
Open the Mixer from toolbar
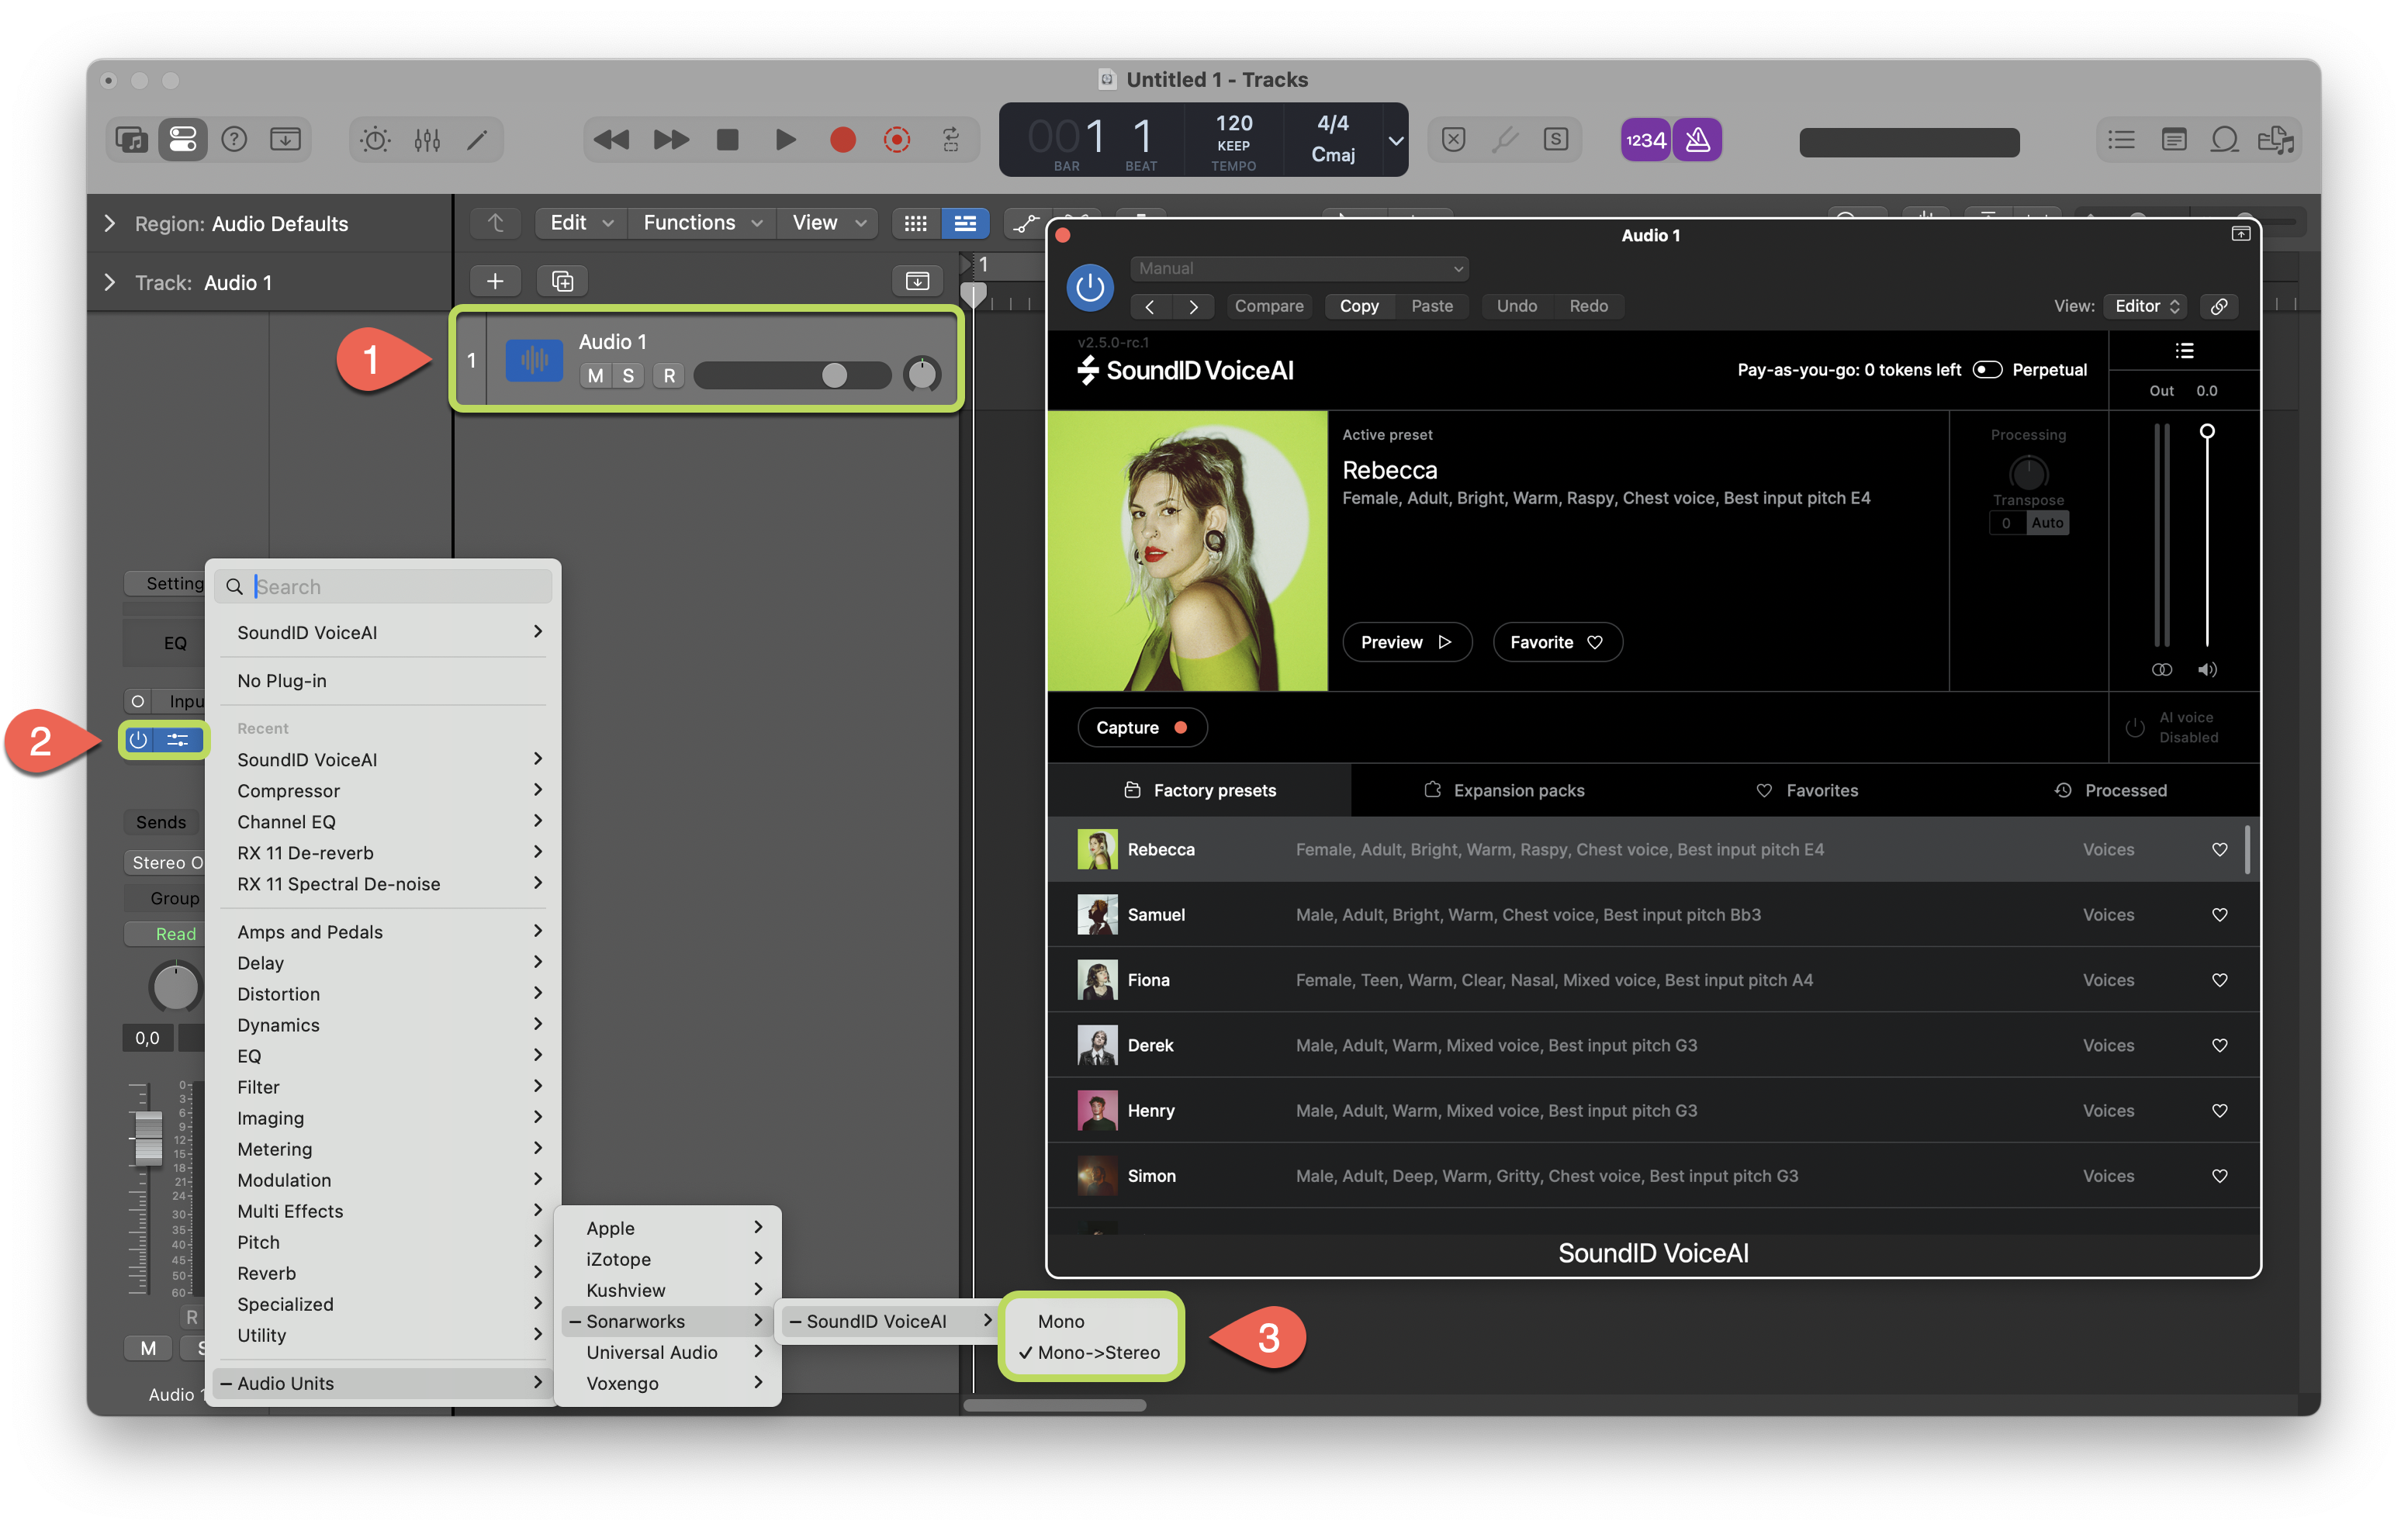tap(427, 140)
